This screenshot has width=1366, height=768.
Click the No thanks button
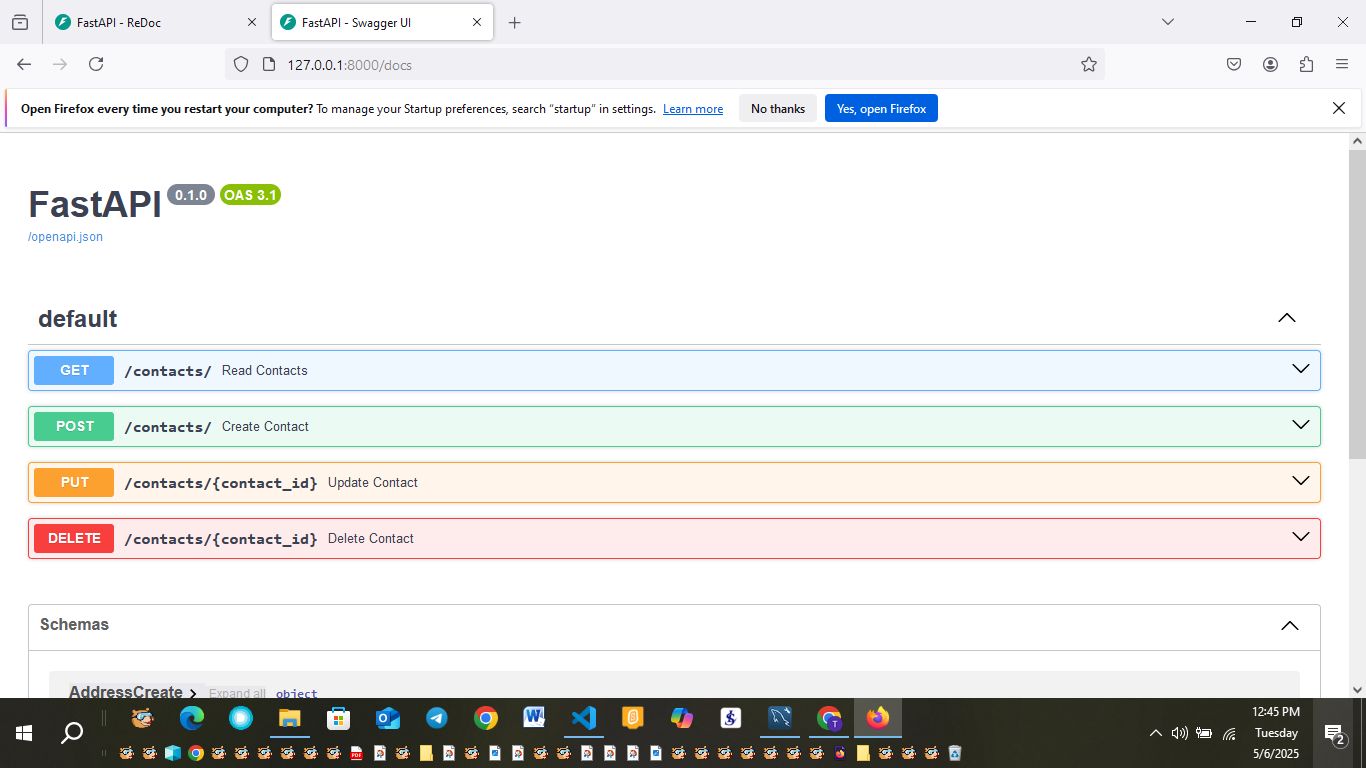click(x=778, y=108)
